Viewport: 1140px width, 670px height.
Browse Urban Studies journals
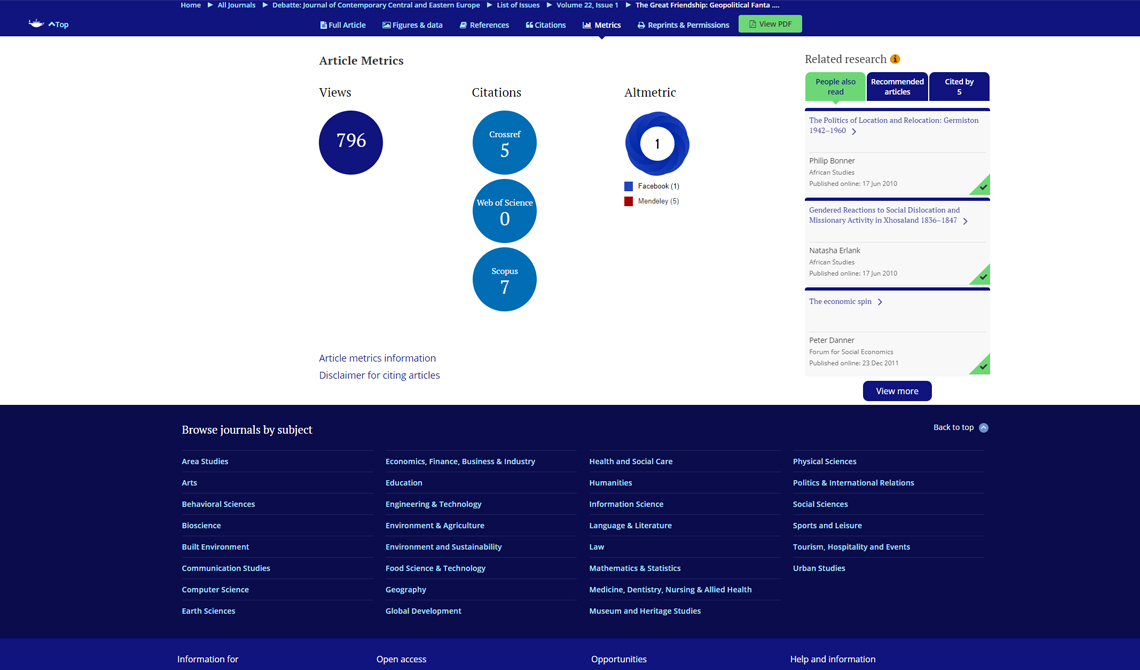819,568
